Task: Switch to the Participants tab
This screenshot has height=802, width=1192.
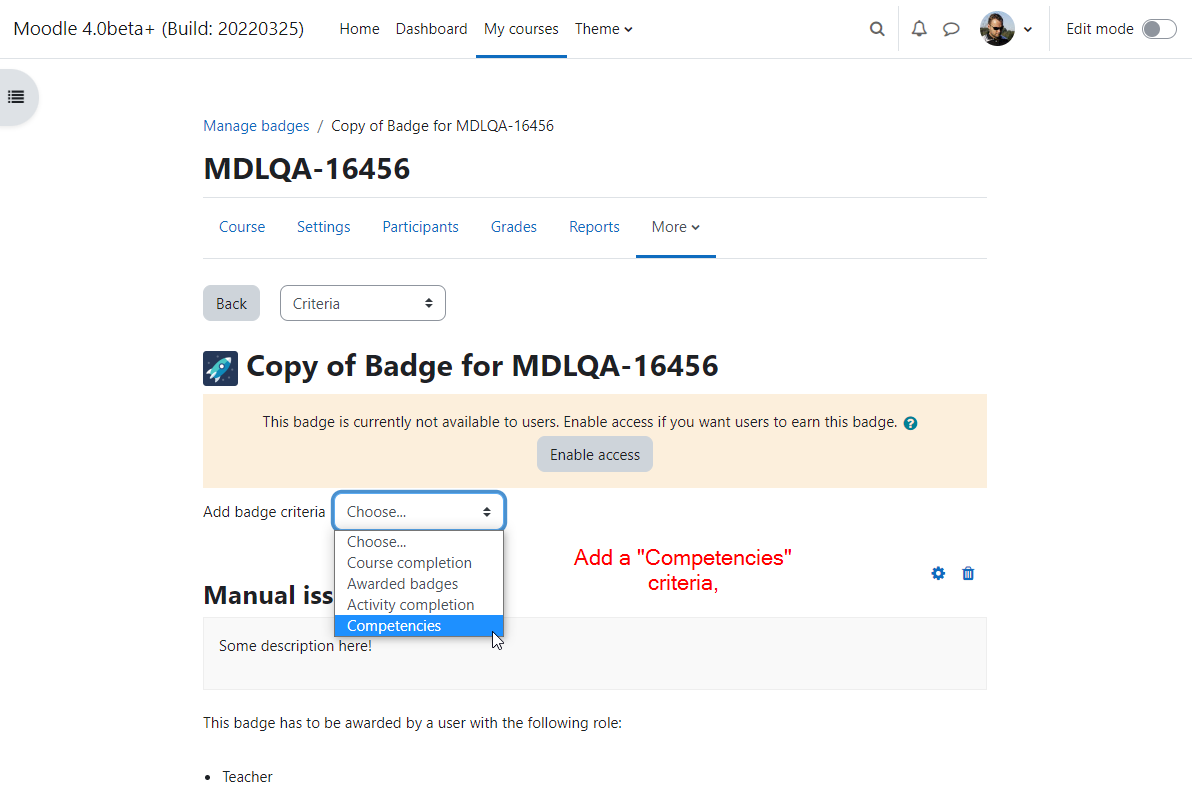Action: coord(420,227)
